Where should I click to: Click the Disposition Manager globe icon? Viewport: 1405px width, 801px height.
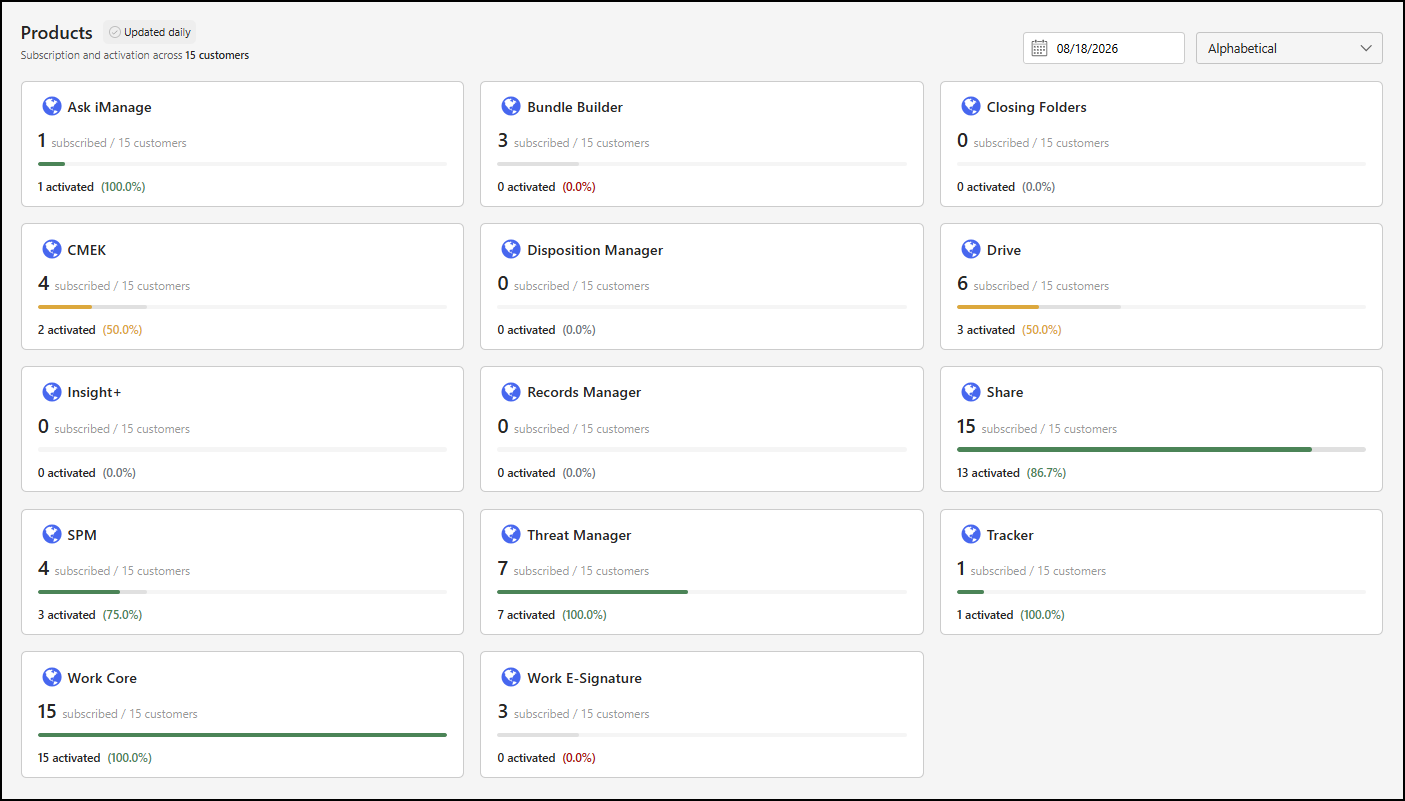(511, 249)
